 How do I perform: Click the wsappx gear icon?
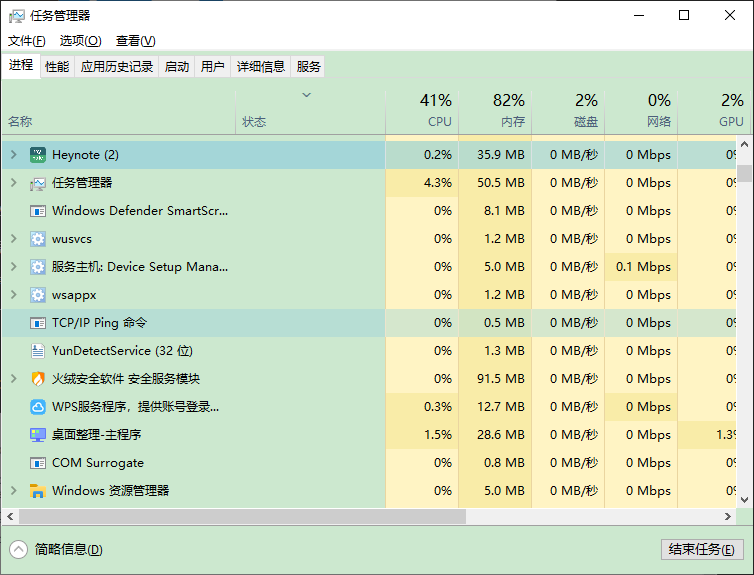click(x=38, y=295)
